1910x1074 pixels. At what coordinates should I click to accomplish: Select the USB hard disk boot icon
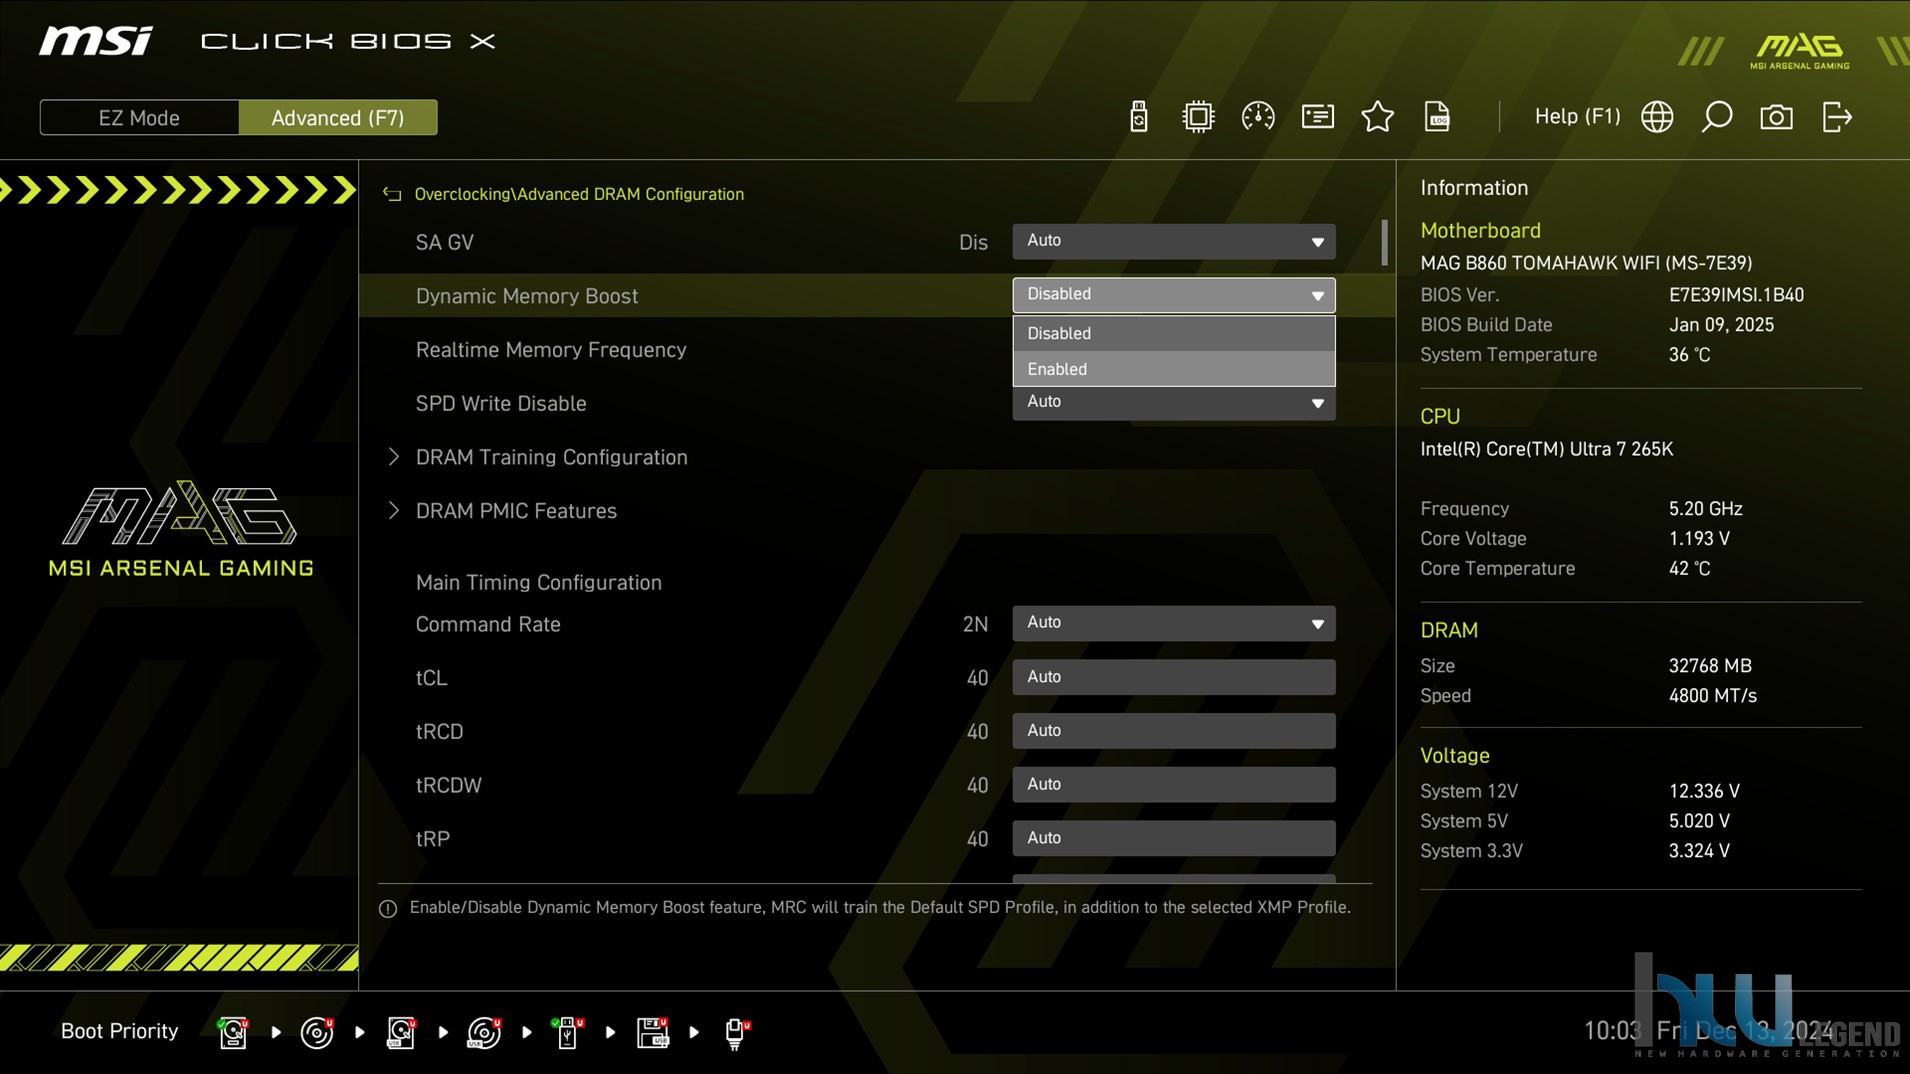pyautogui.click(x=401, y=1032)
